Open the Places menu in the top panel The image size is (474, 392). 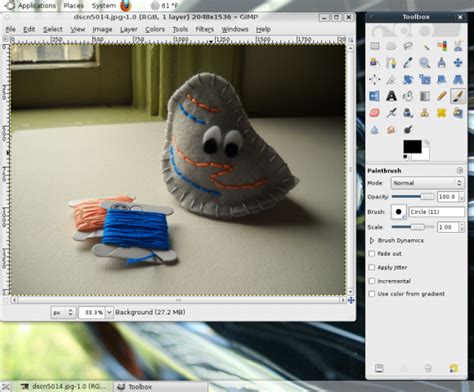point(74,6)
